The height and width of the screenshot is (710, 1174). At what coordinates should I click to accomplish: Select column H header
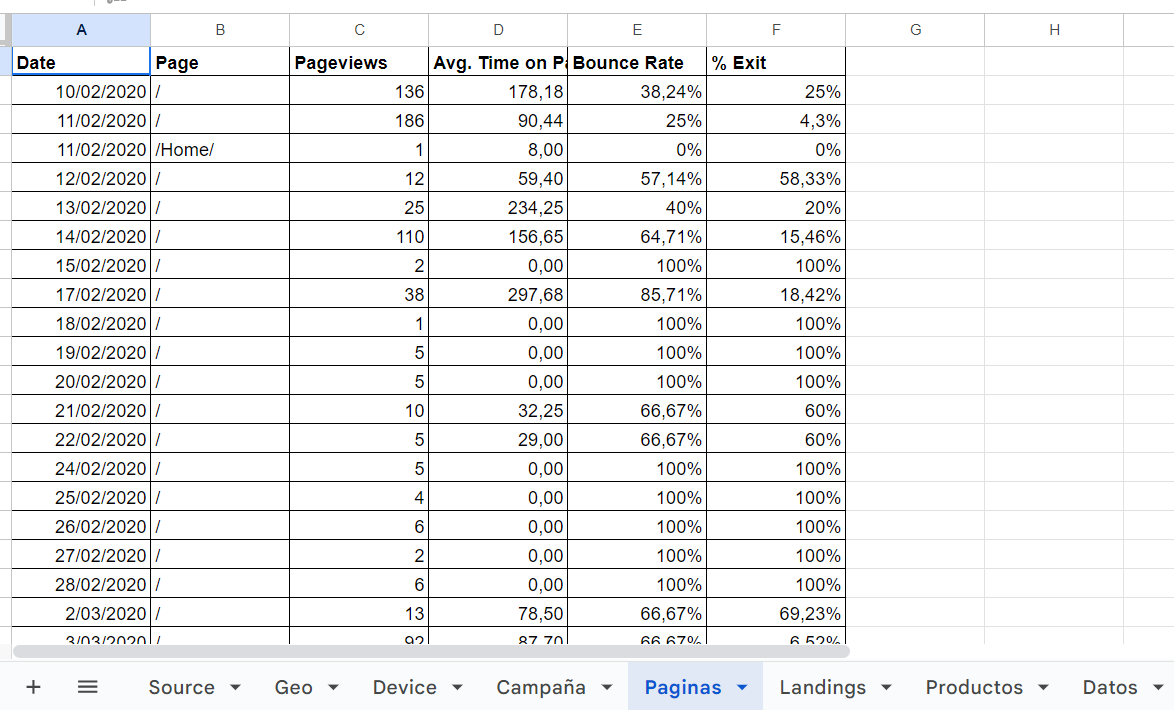tap(1054, 30)
